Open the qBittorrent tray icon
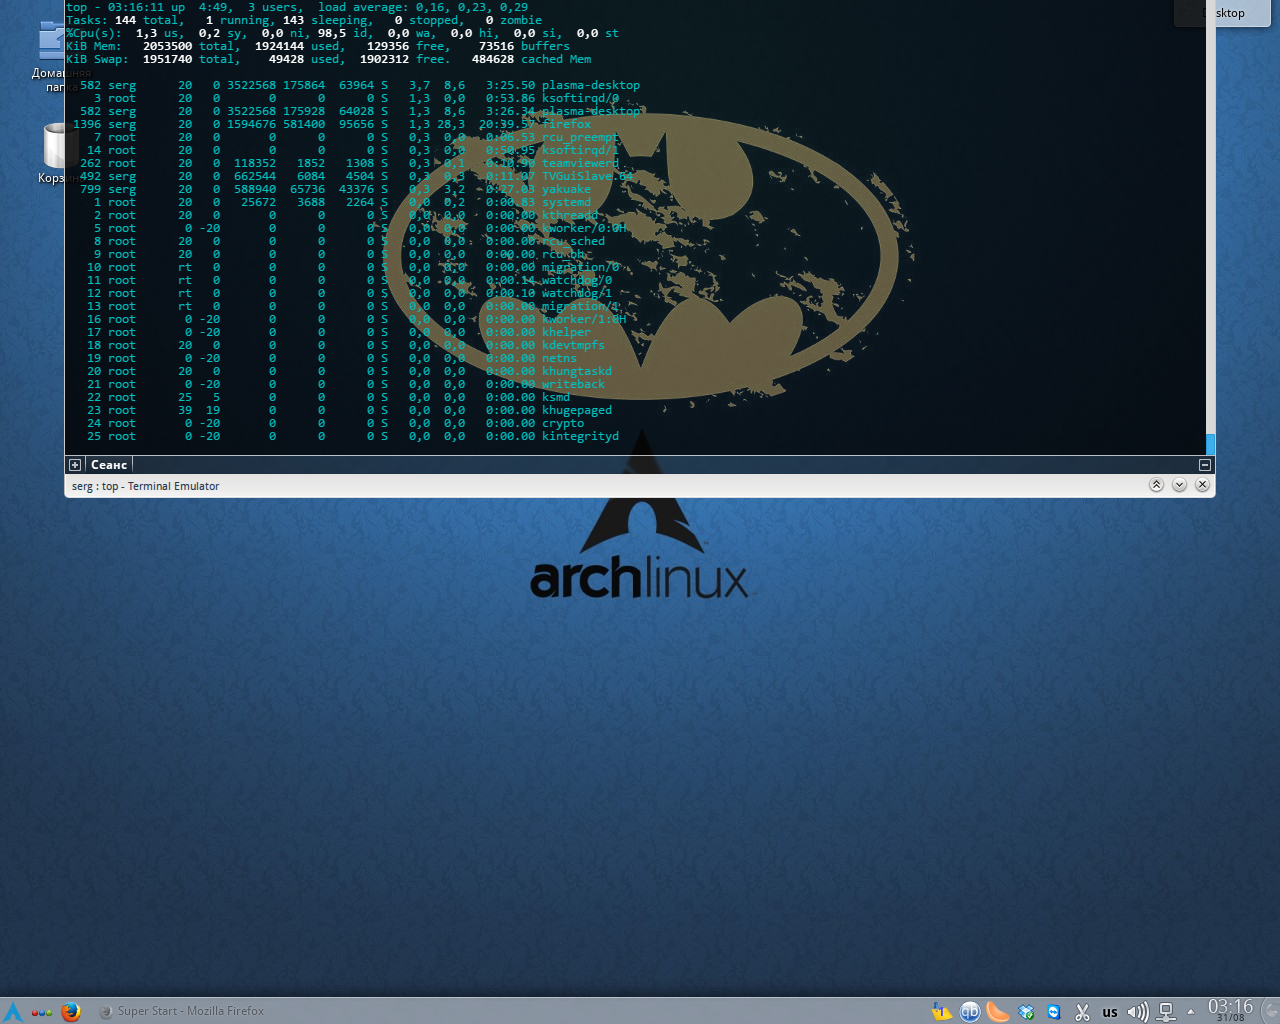 pyautogui.click(x=970, y=1012)
